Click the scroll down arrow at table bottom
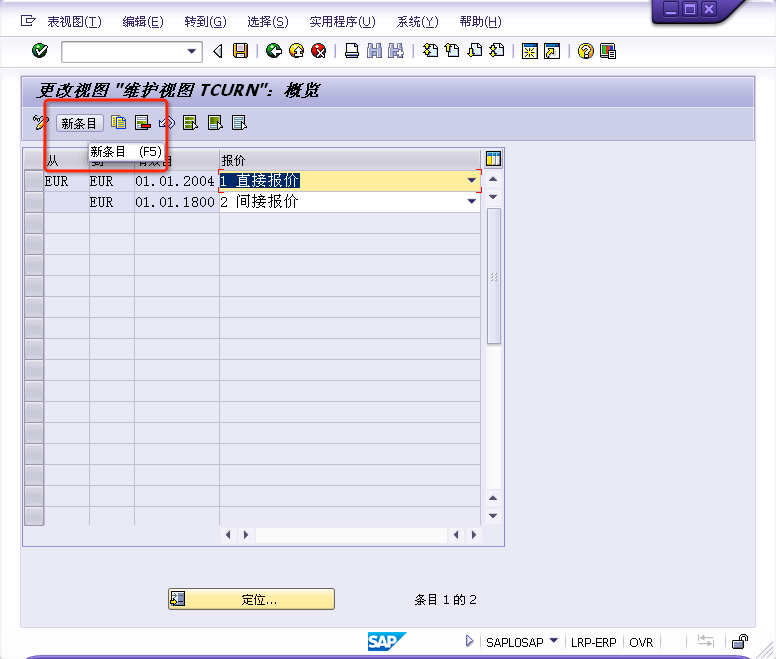The width and height of the screenshot is (776, 659). [x=493, y=516]
